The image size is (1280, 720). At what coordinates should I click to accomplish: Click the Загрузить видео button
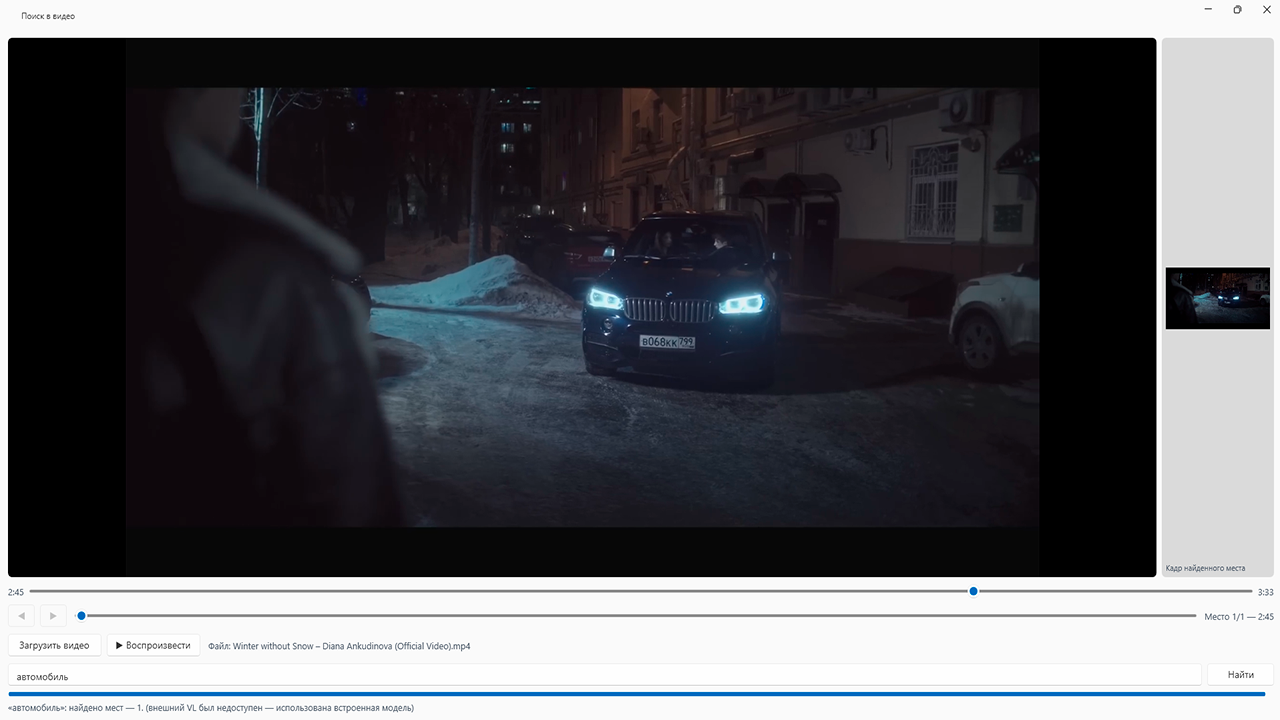[54, 645]
